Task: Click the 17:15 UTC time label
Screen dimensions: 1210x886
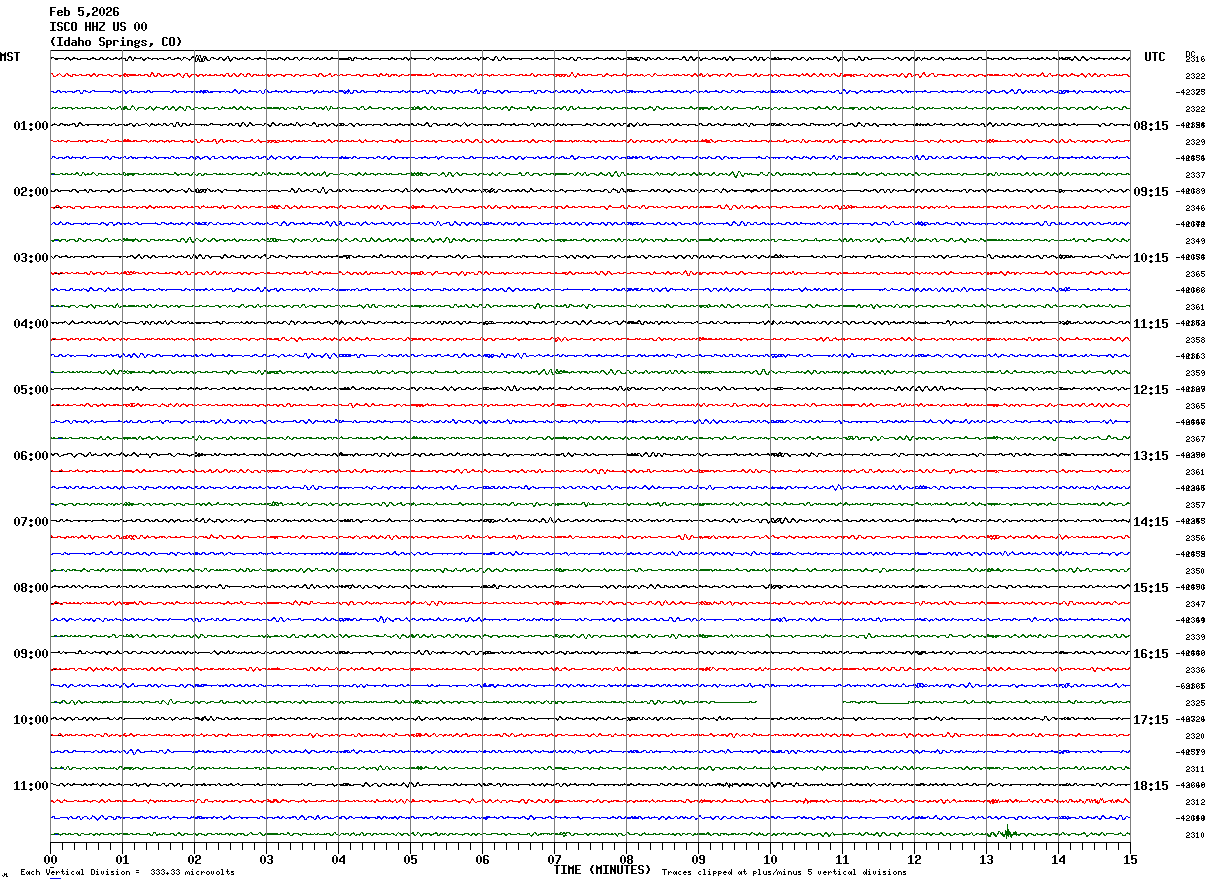Action: point(1150,720)
